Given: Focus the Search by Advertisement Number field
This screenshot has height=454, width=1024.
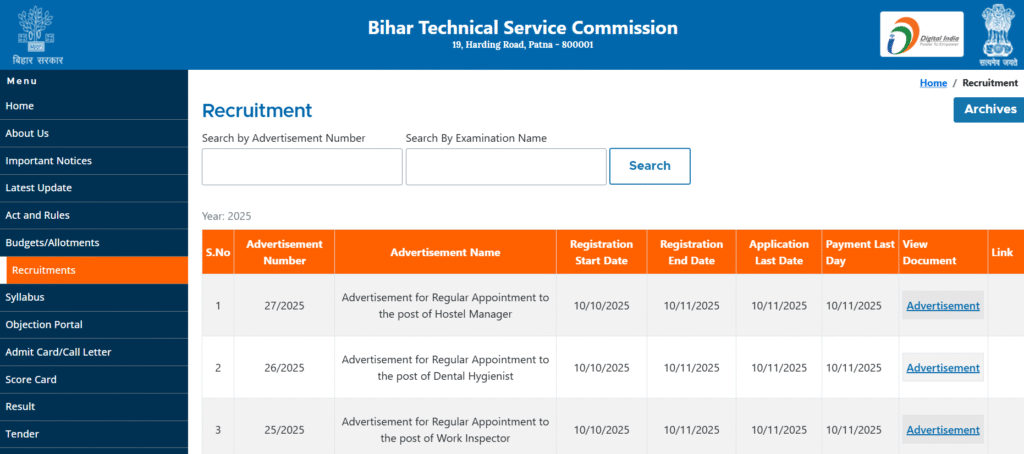Looking at the screenshot, I should coord(302,167).
